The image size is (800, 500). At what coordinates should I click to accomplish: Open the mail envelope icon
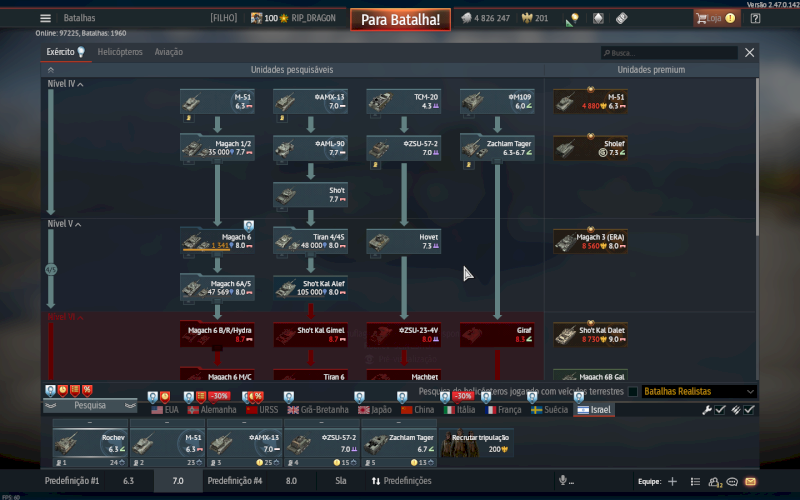pyautogui.click(x=751, y=481)
